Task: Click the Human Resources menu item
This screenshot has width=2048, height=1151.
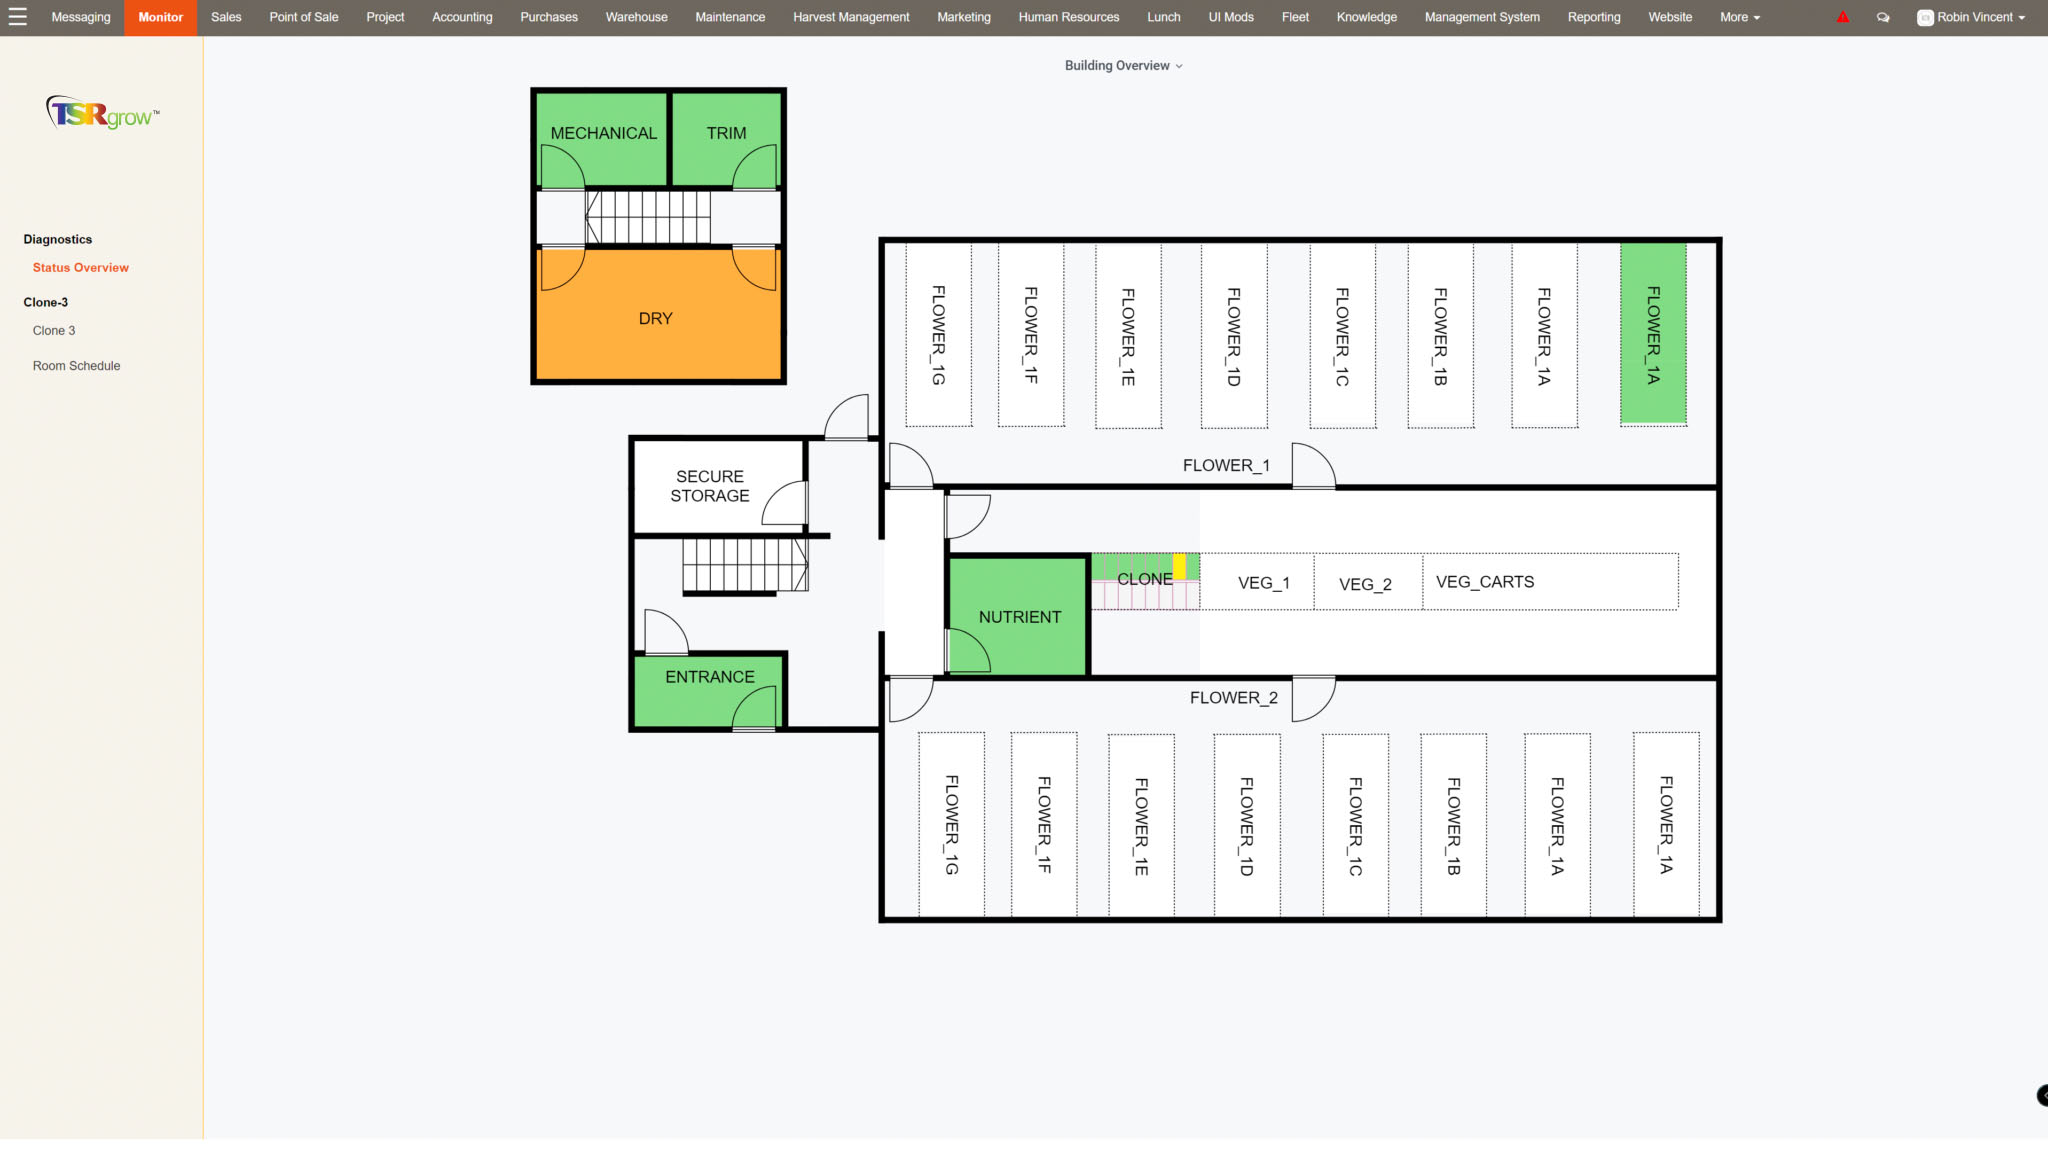Action: (1069, 17)
